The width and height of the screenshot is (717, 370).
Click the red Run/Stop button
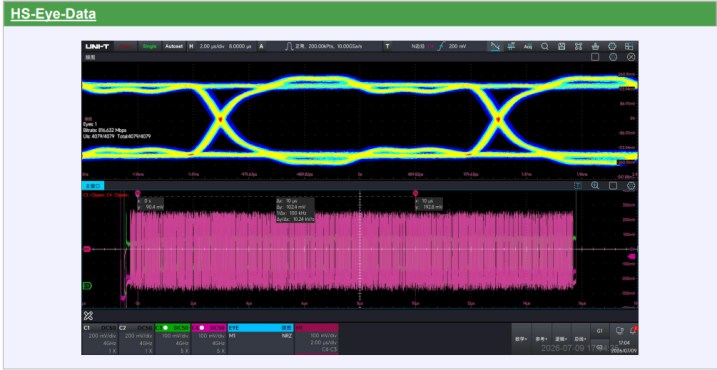coord(125,46)
